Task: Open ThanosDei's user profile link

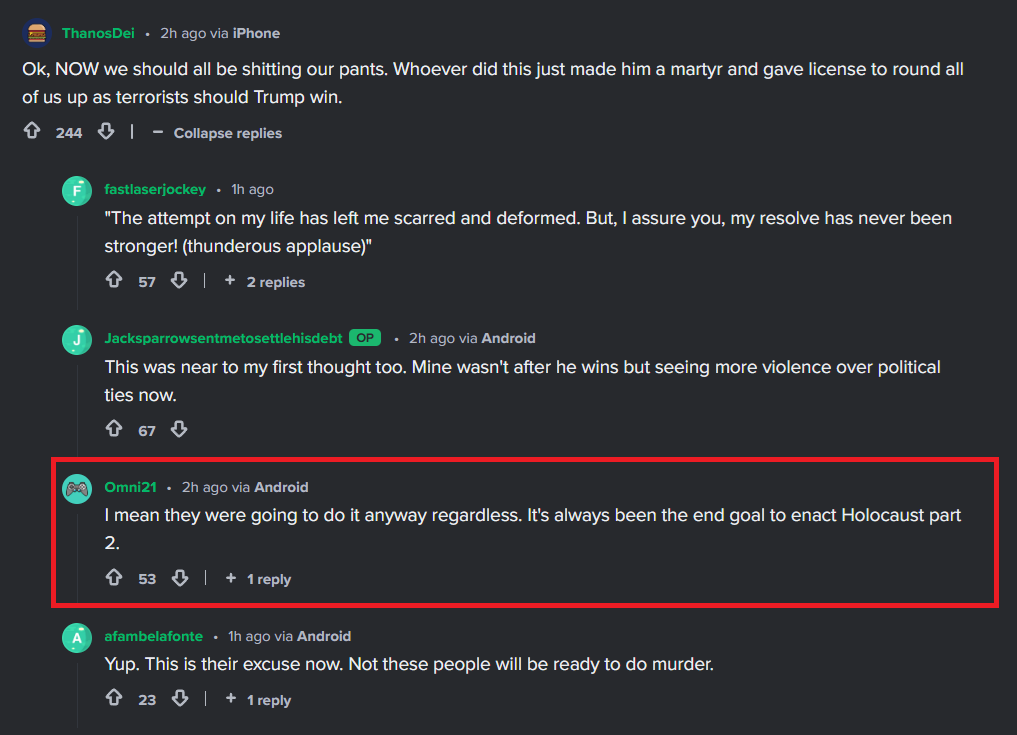Action: (x=99, y=33)
